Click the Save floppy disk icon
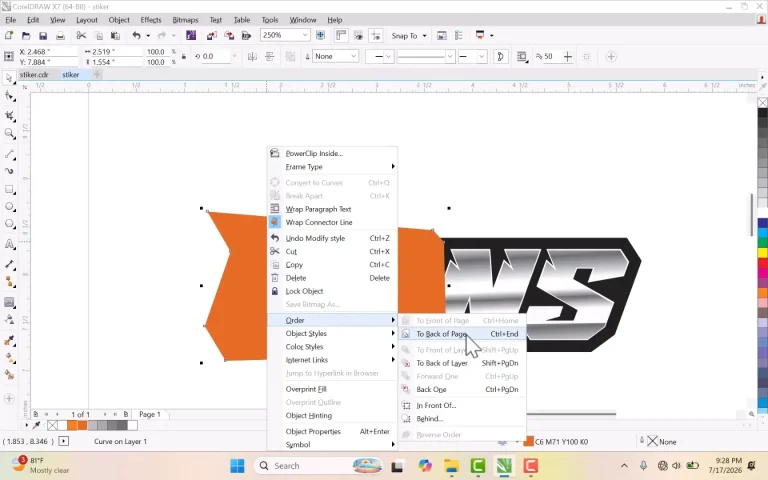 [43, 35]
